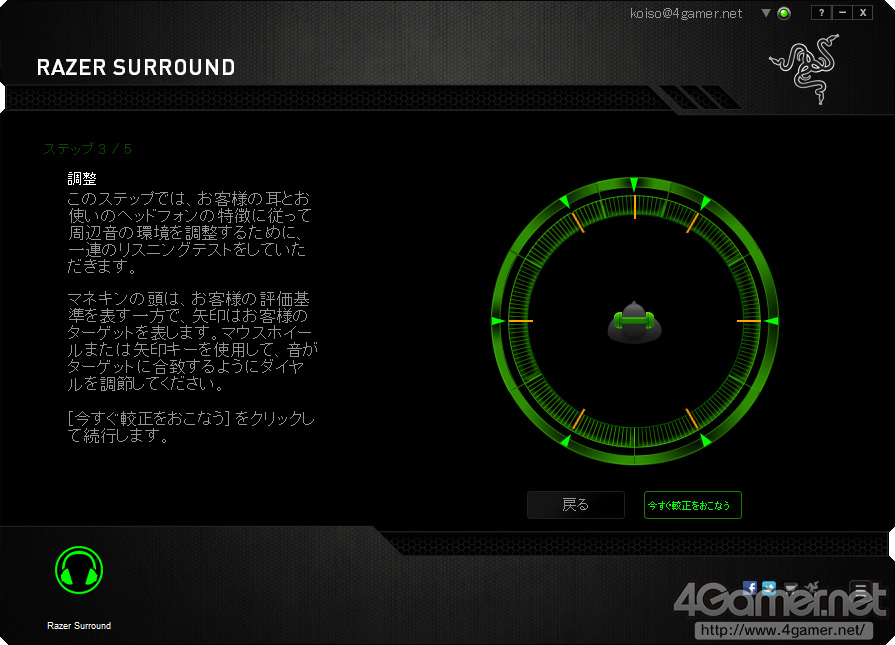The height and width of the screenshot is (645, 895).
Task: Expand the account dropdown arrow beside the email
Action: point(766,13)
